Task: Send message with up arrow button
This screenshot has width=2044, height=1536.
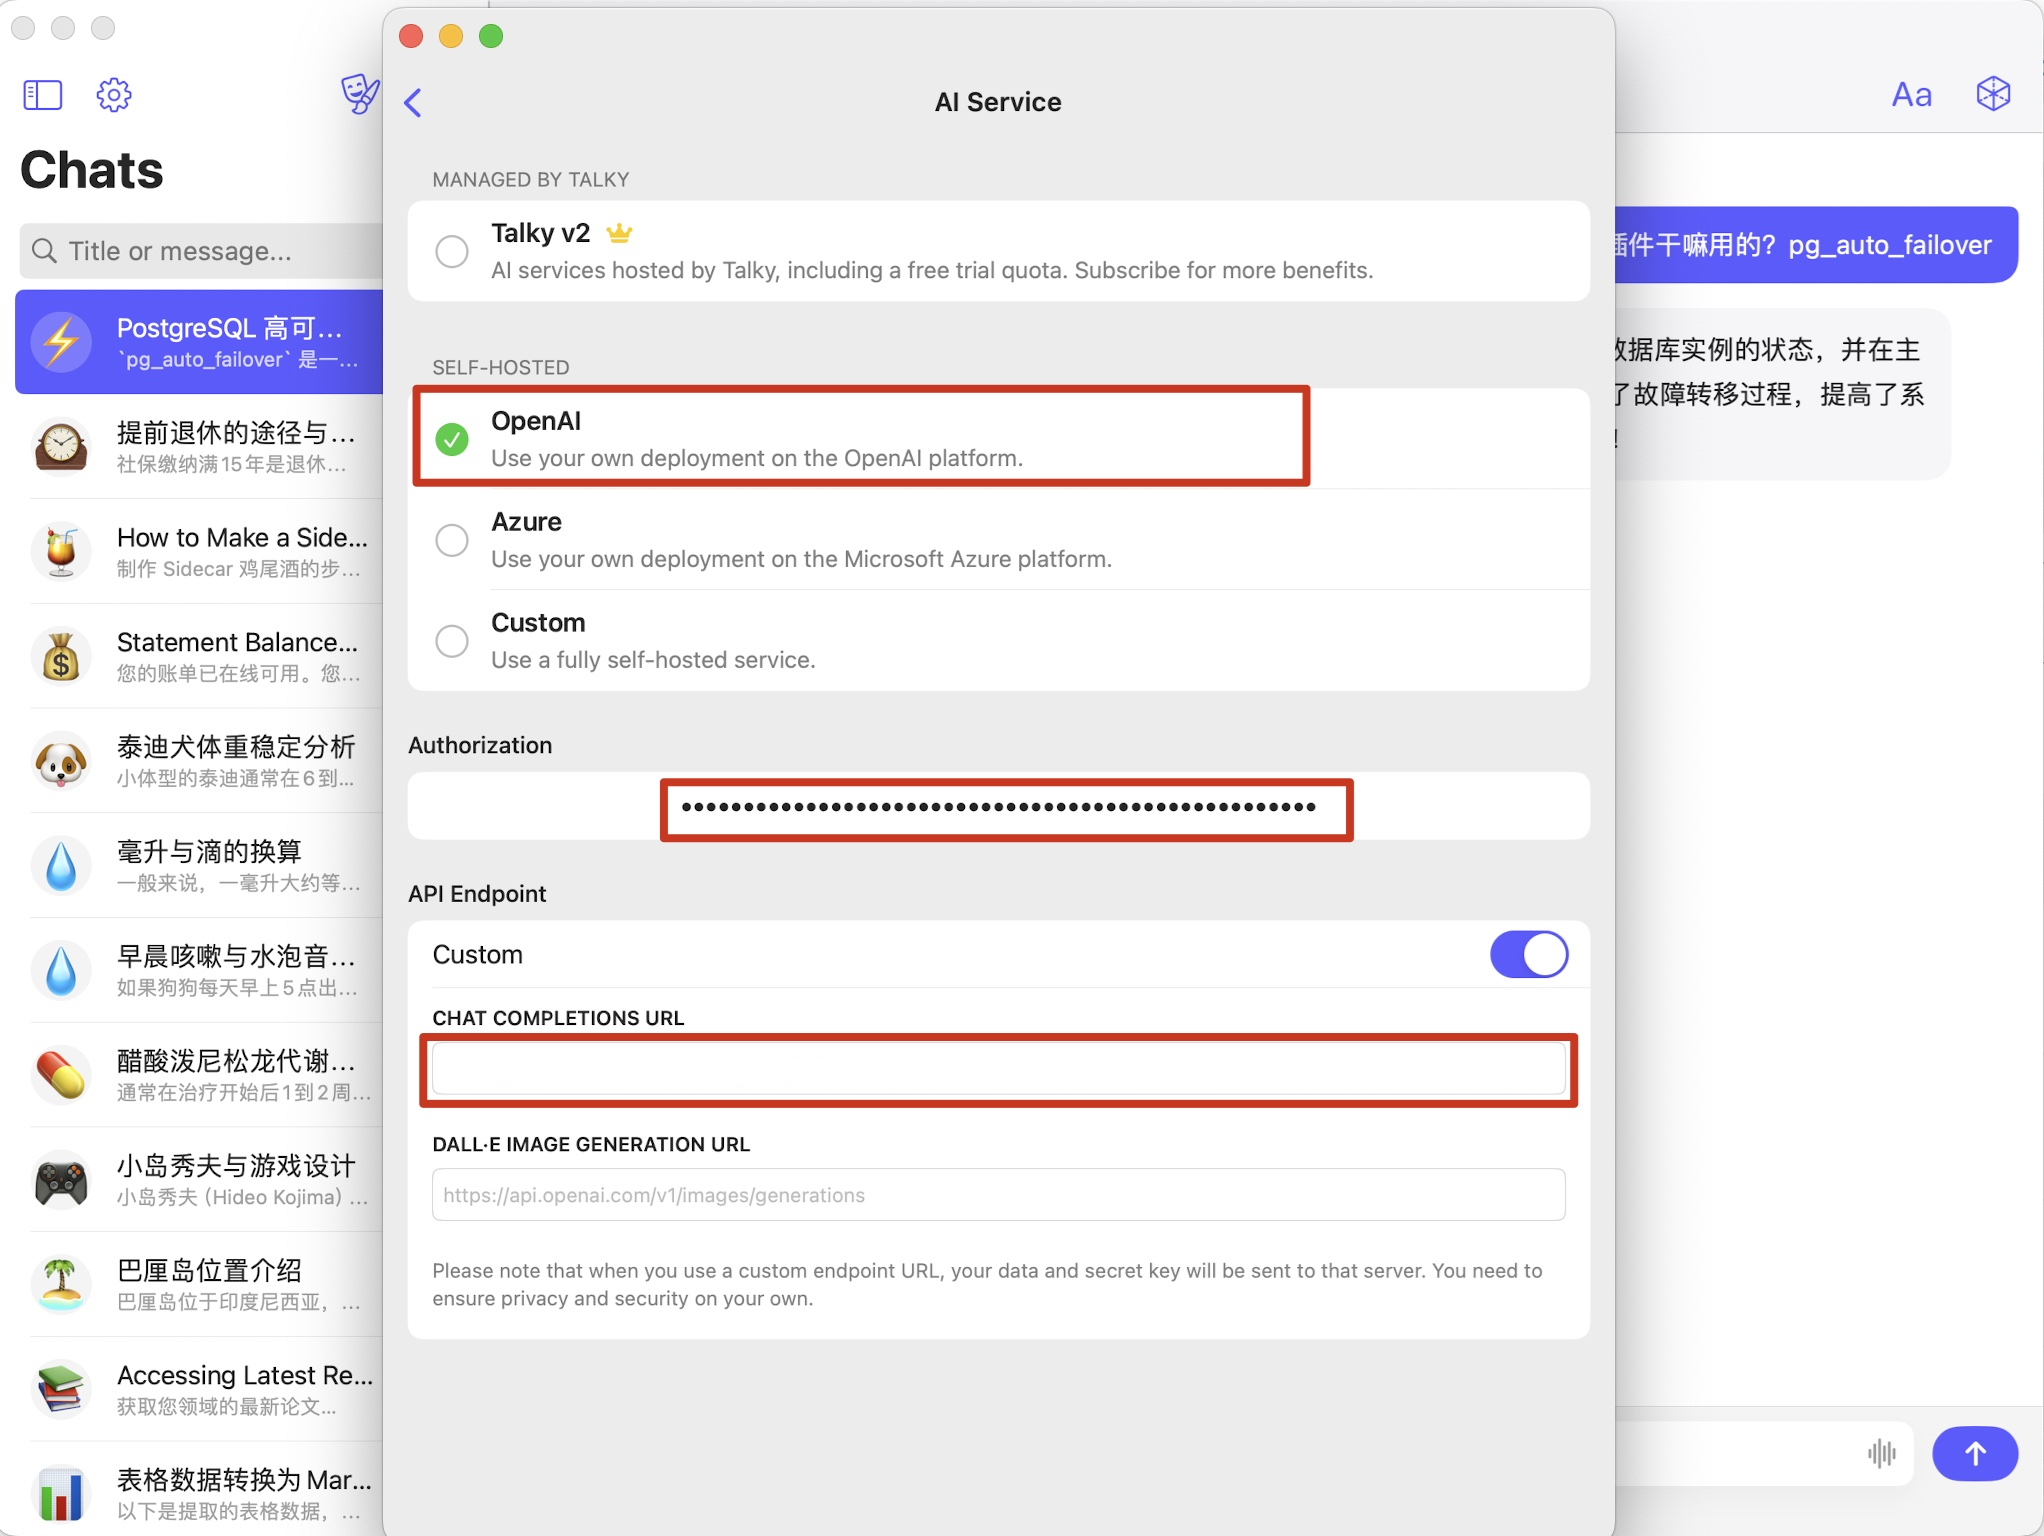Action: pos(1974,1452)
